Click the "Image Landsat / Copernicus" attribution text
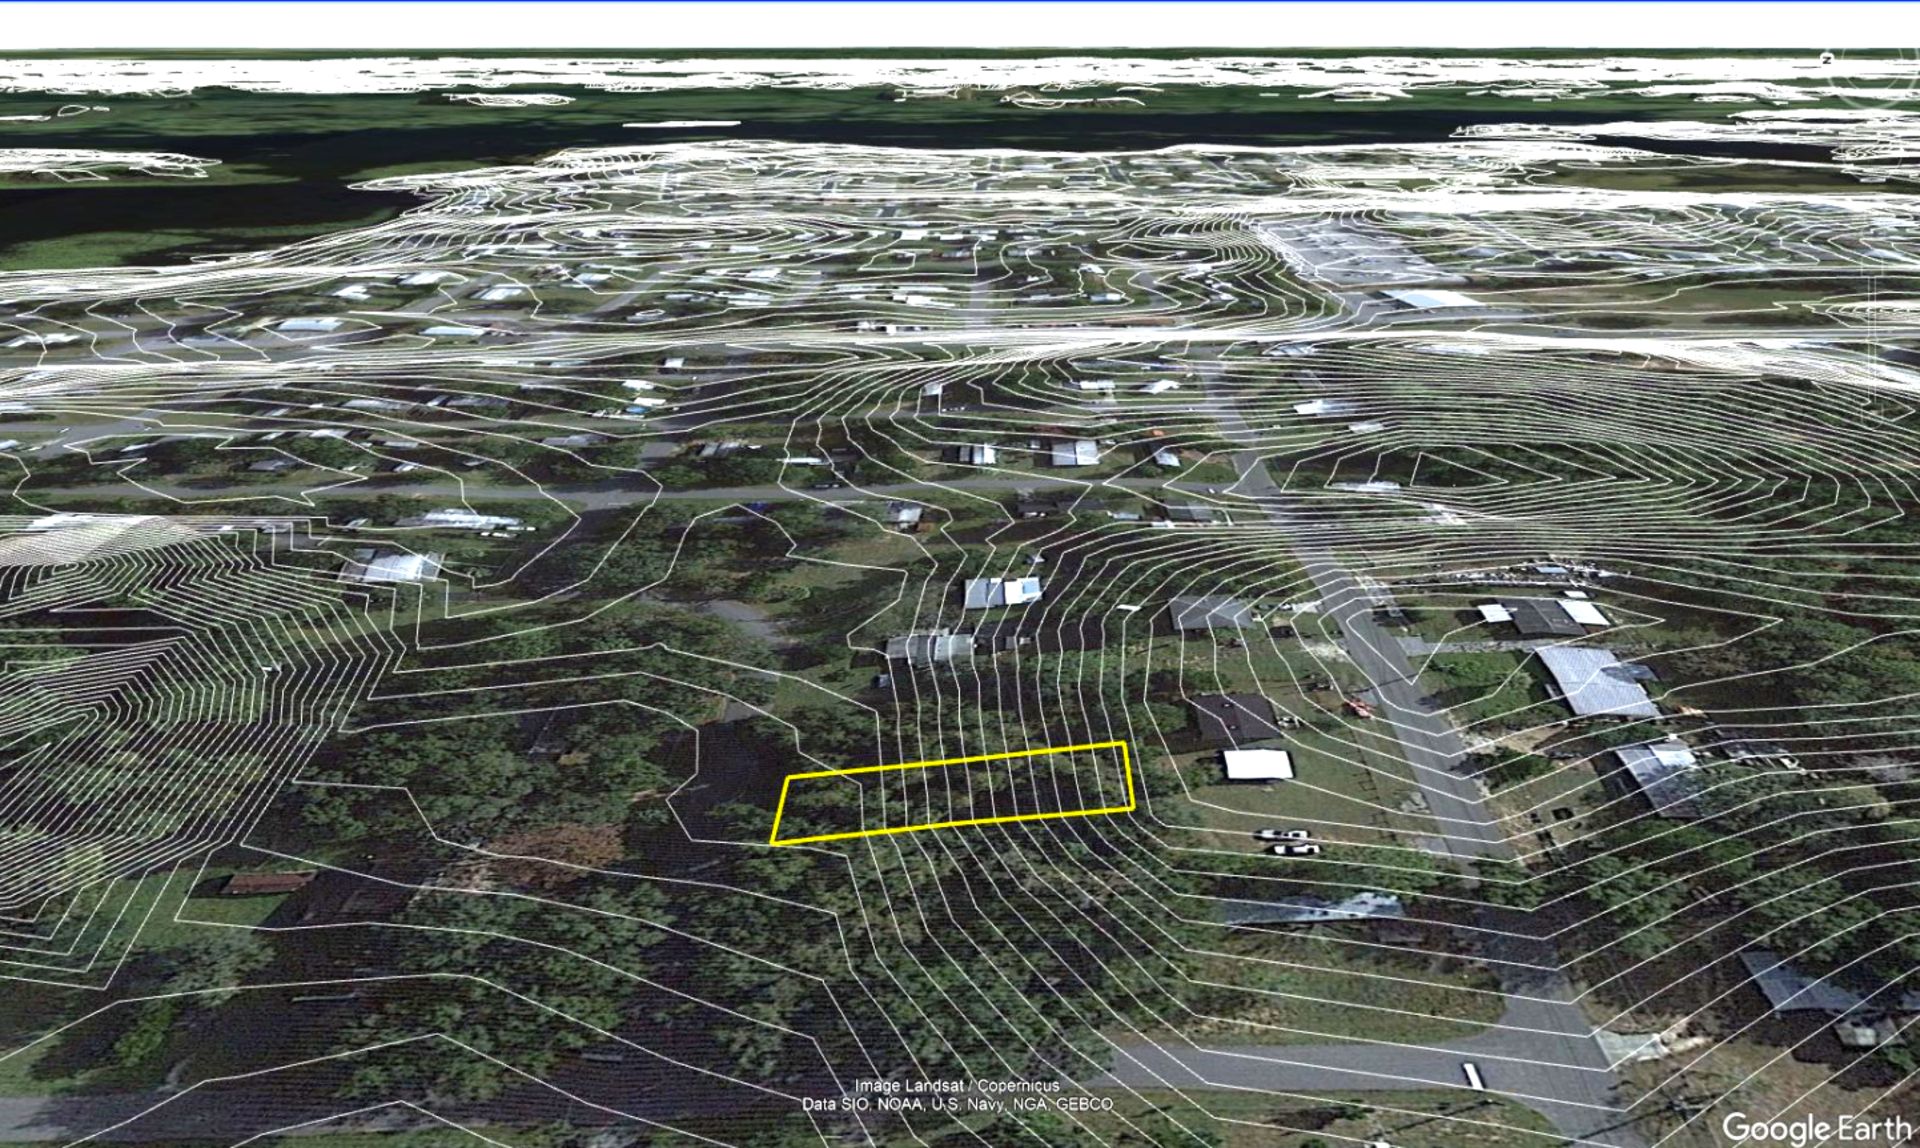Screen dimensions: 1920x1148 (956, 1085)
